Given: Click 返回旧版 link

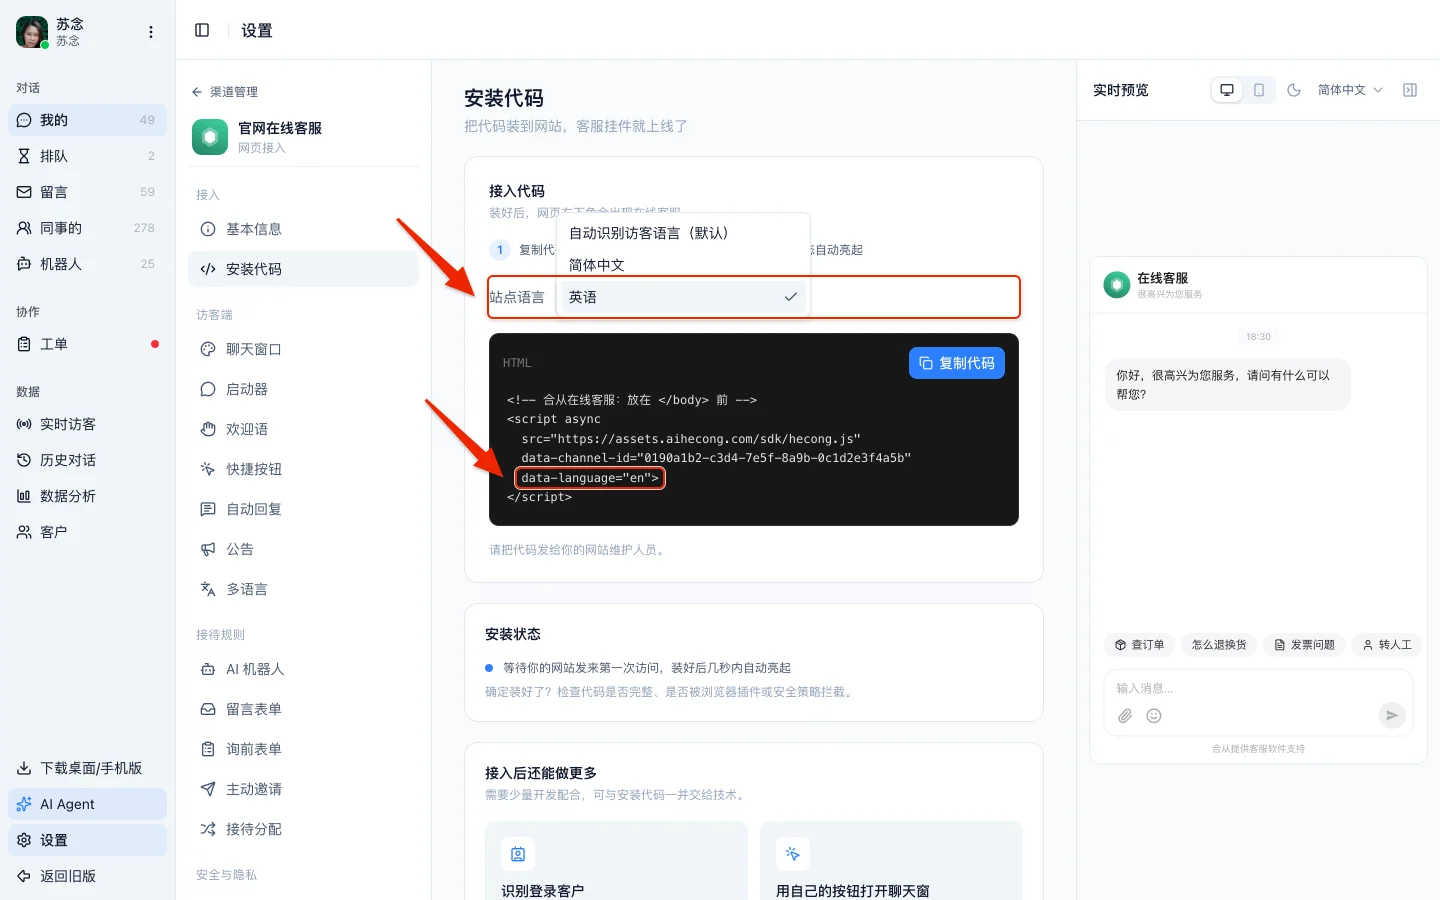Looking at the screenshot, I should pos(87,876).
